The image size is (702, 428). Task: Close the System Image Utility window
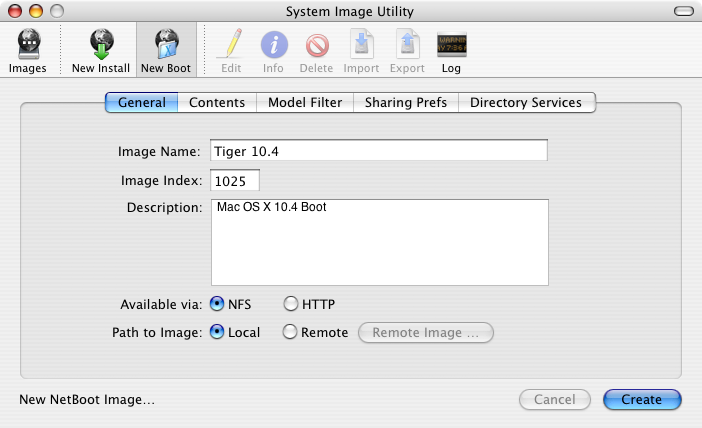(15, 11)
